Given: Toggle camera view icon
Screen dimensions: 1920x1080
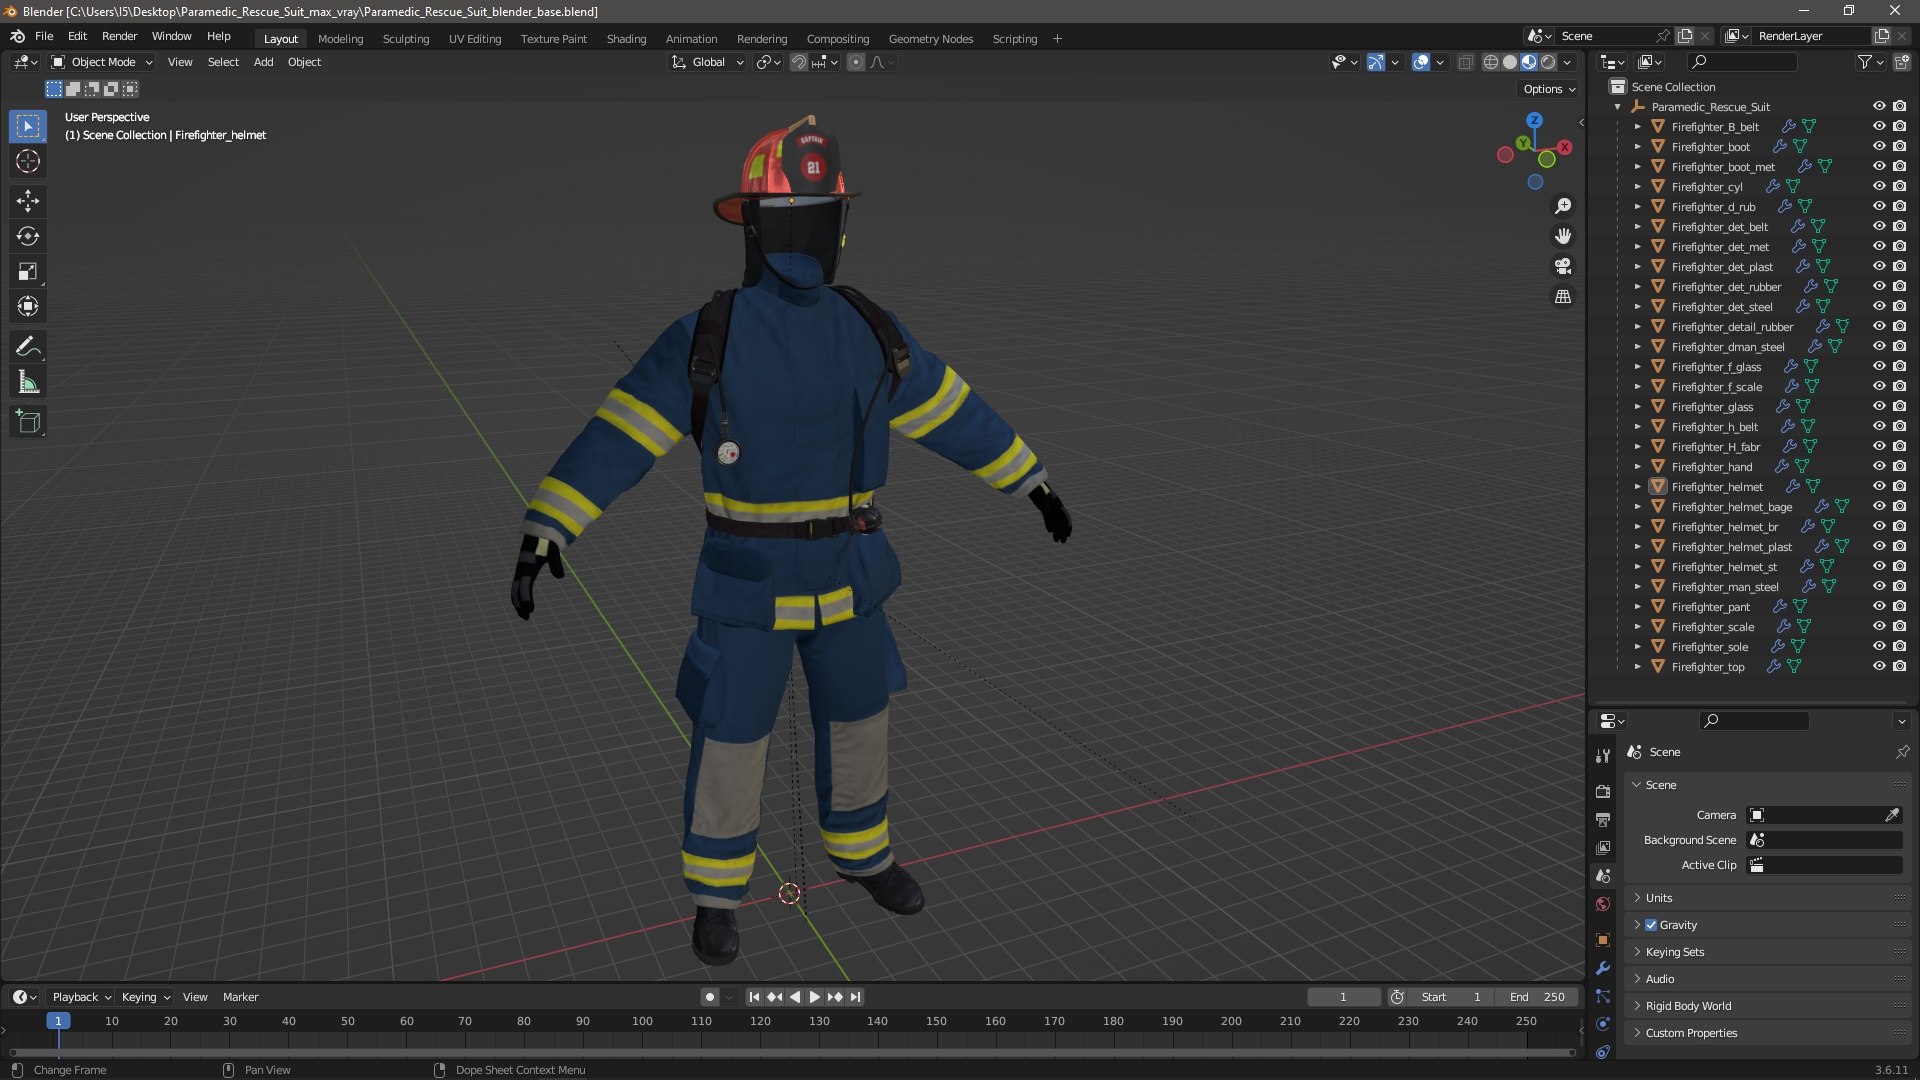Looking at the screenshot, I should (1562, 266).
